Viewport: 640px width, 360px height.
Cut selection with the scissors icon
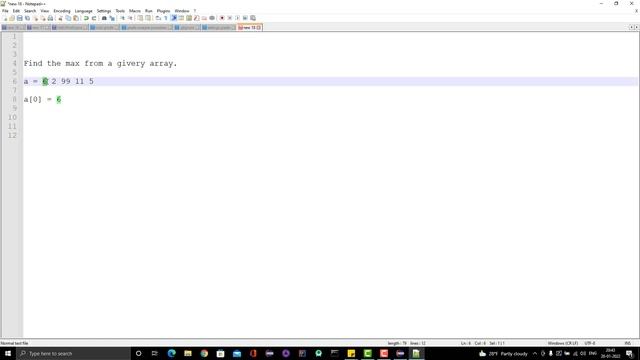click(60, 18)
